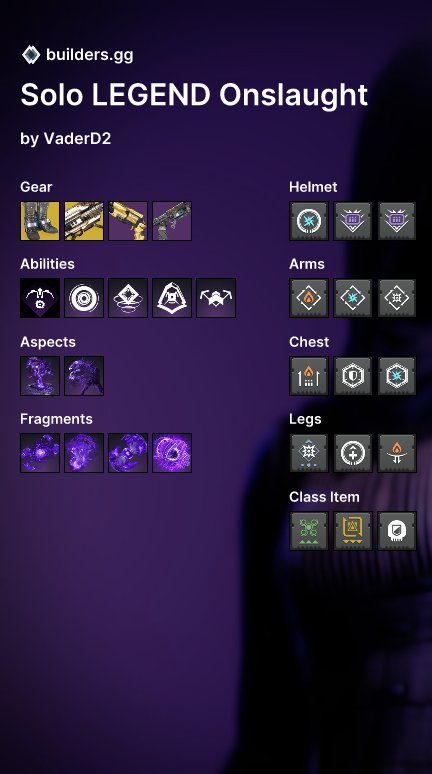432x774 pixels.
Task: Choose the first Aspects icon
Action: (x=40, y=376)
